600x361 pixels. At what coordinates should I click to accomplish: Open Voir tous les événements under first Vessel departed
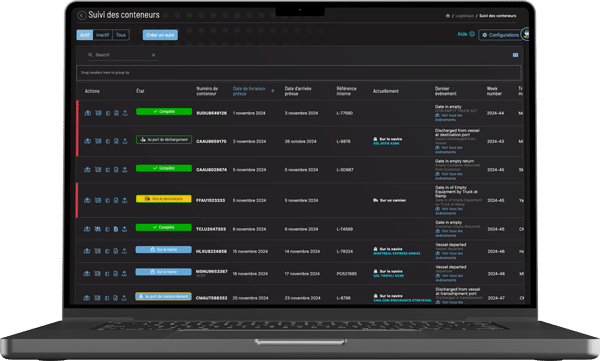point(449,255)
